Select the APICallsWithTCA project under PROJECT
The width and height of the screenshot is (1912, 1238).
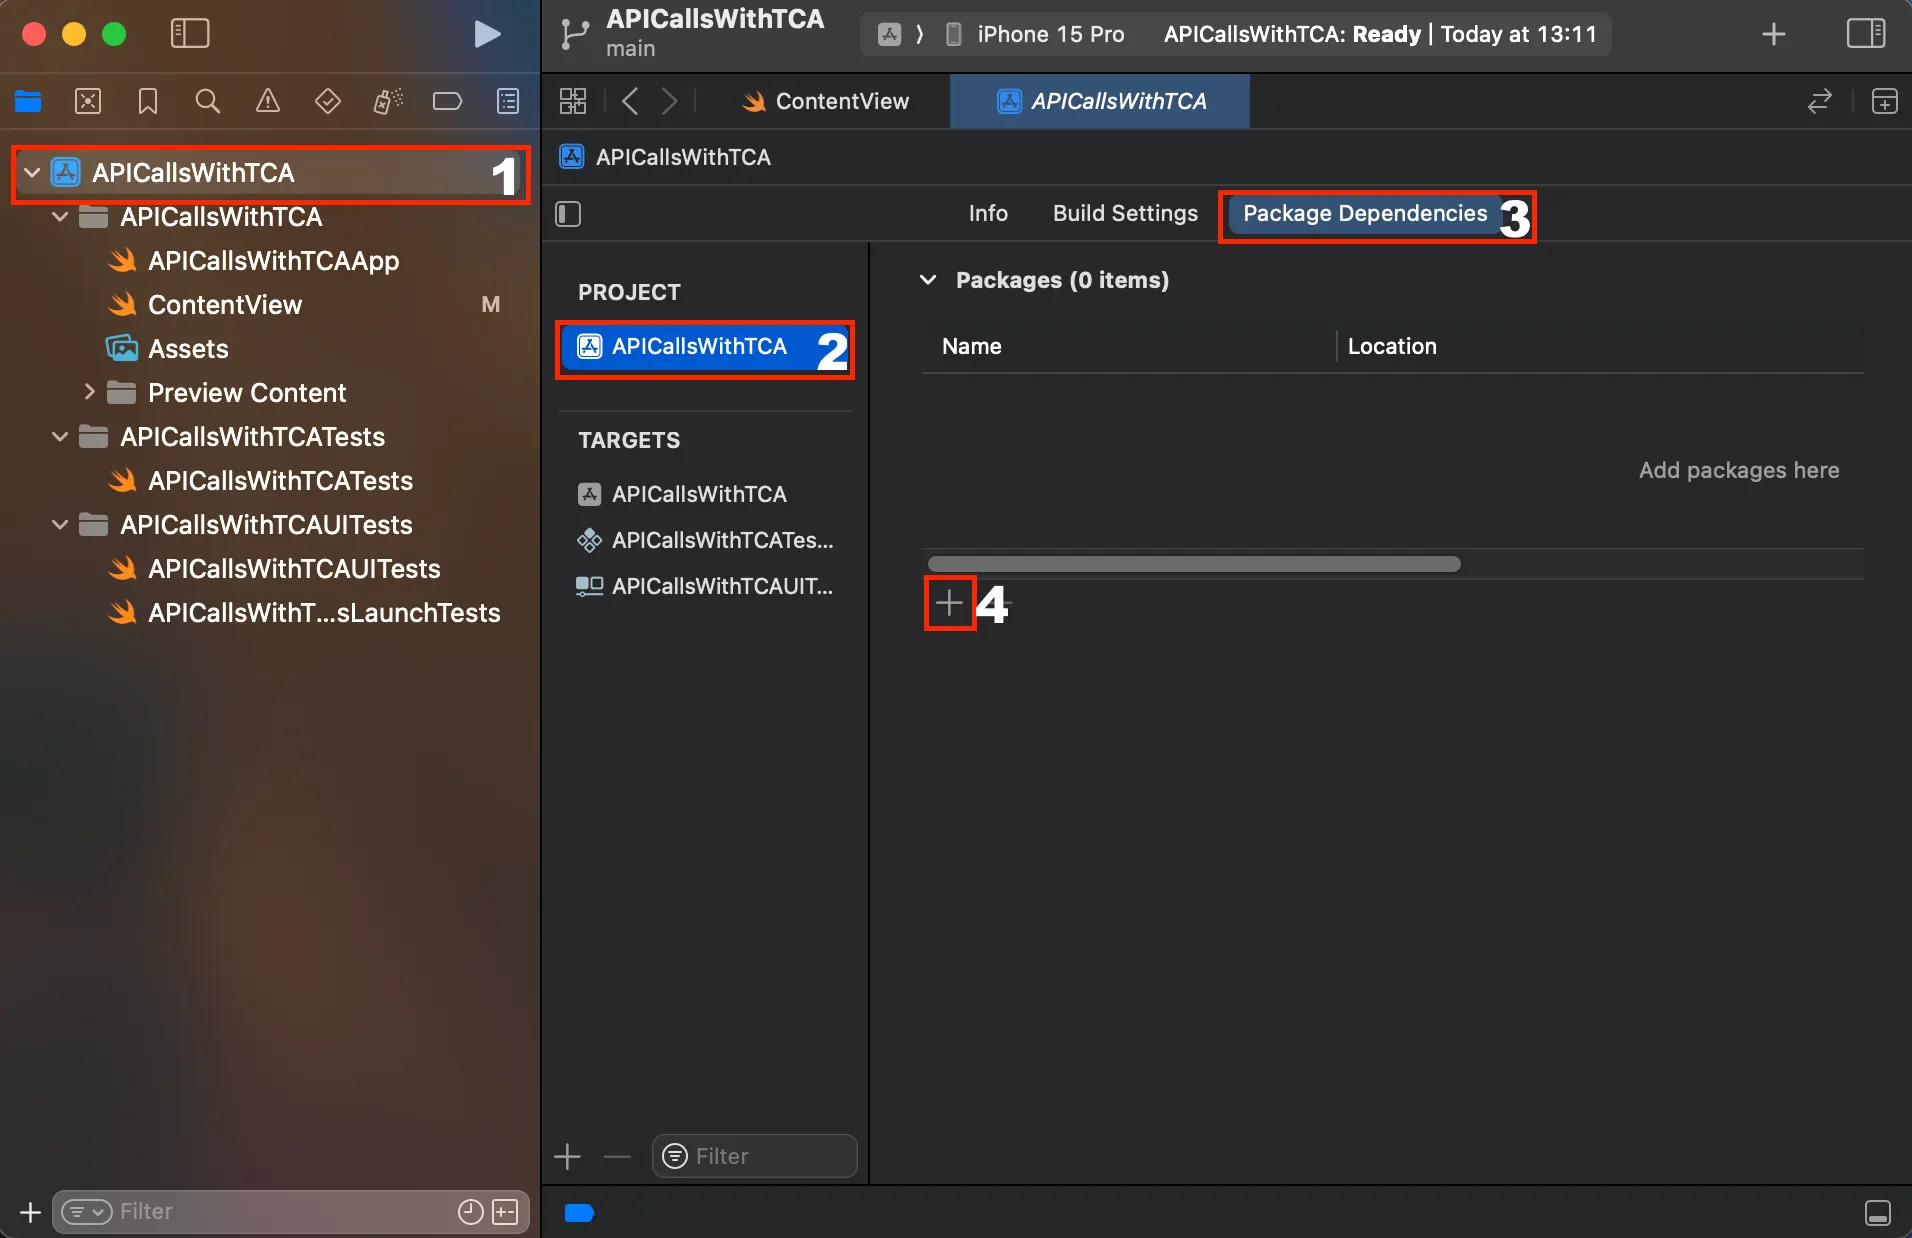(x=705, y=347)
